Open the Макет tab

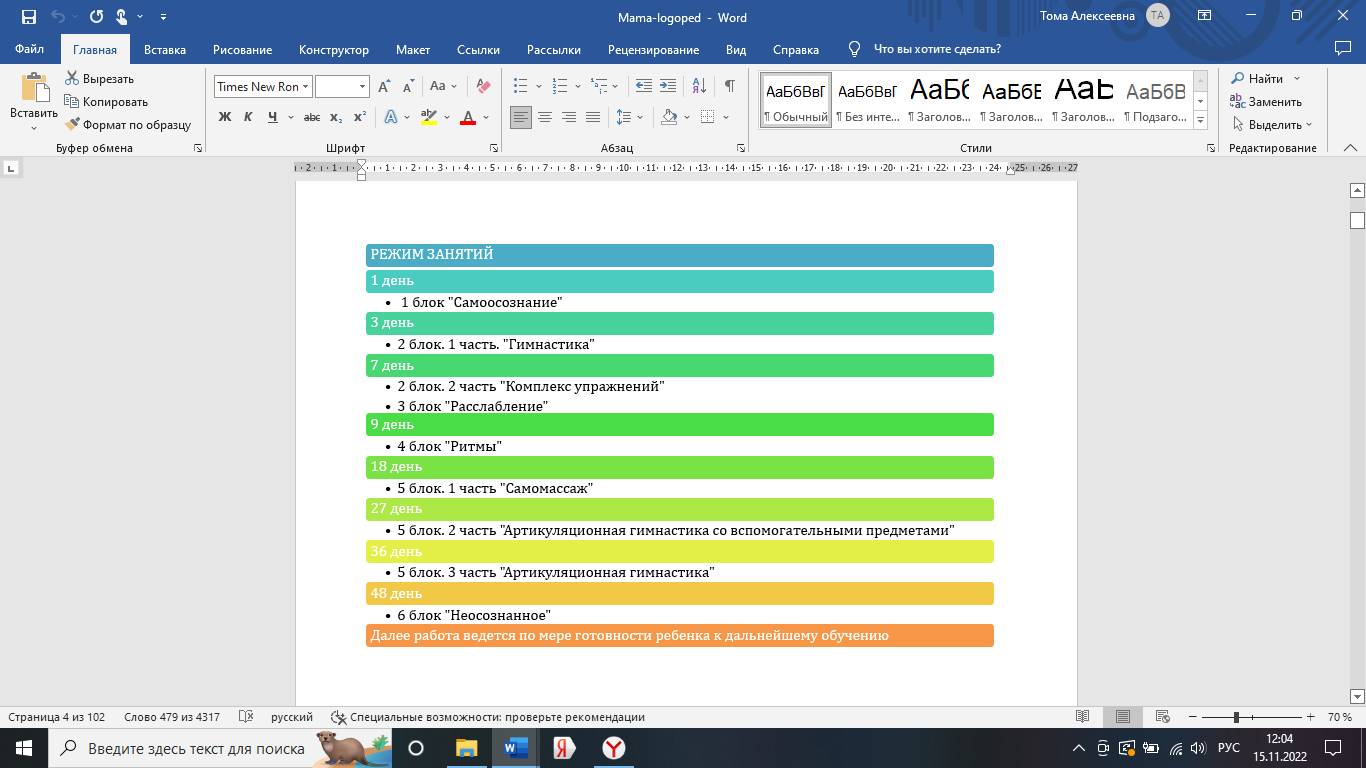coord(413,49)
